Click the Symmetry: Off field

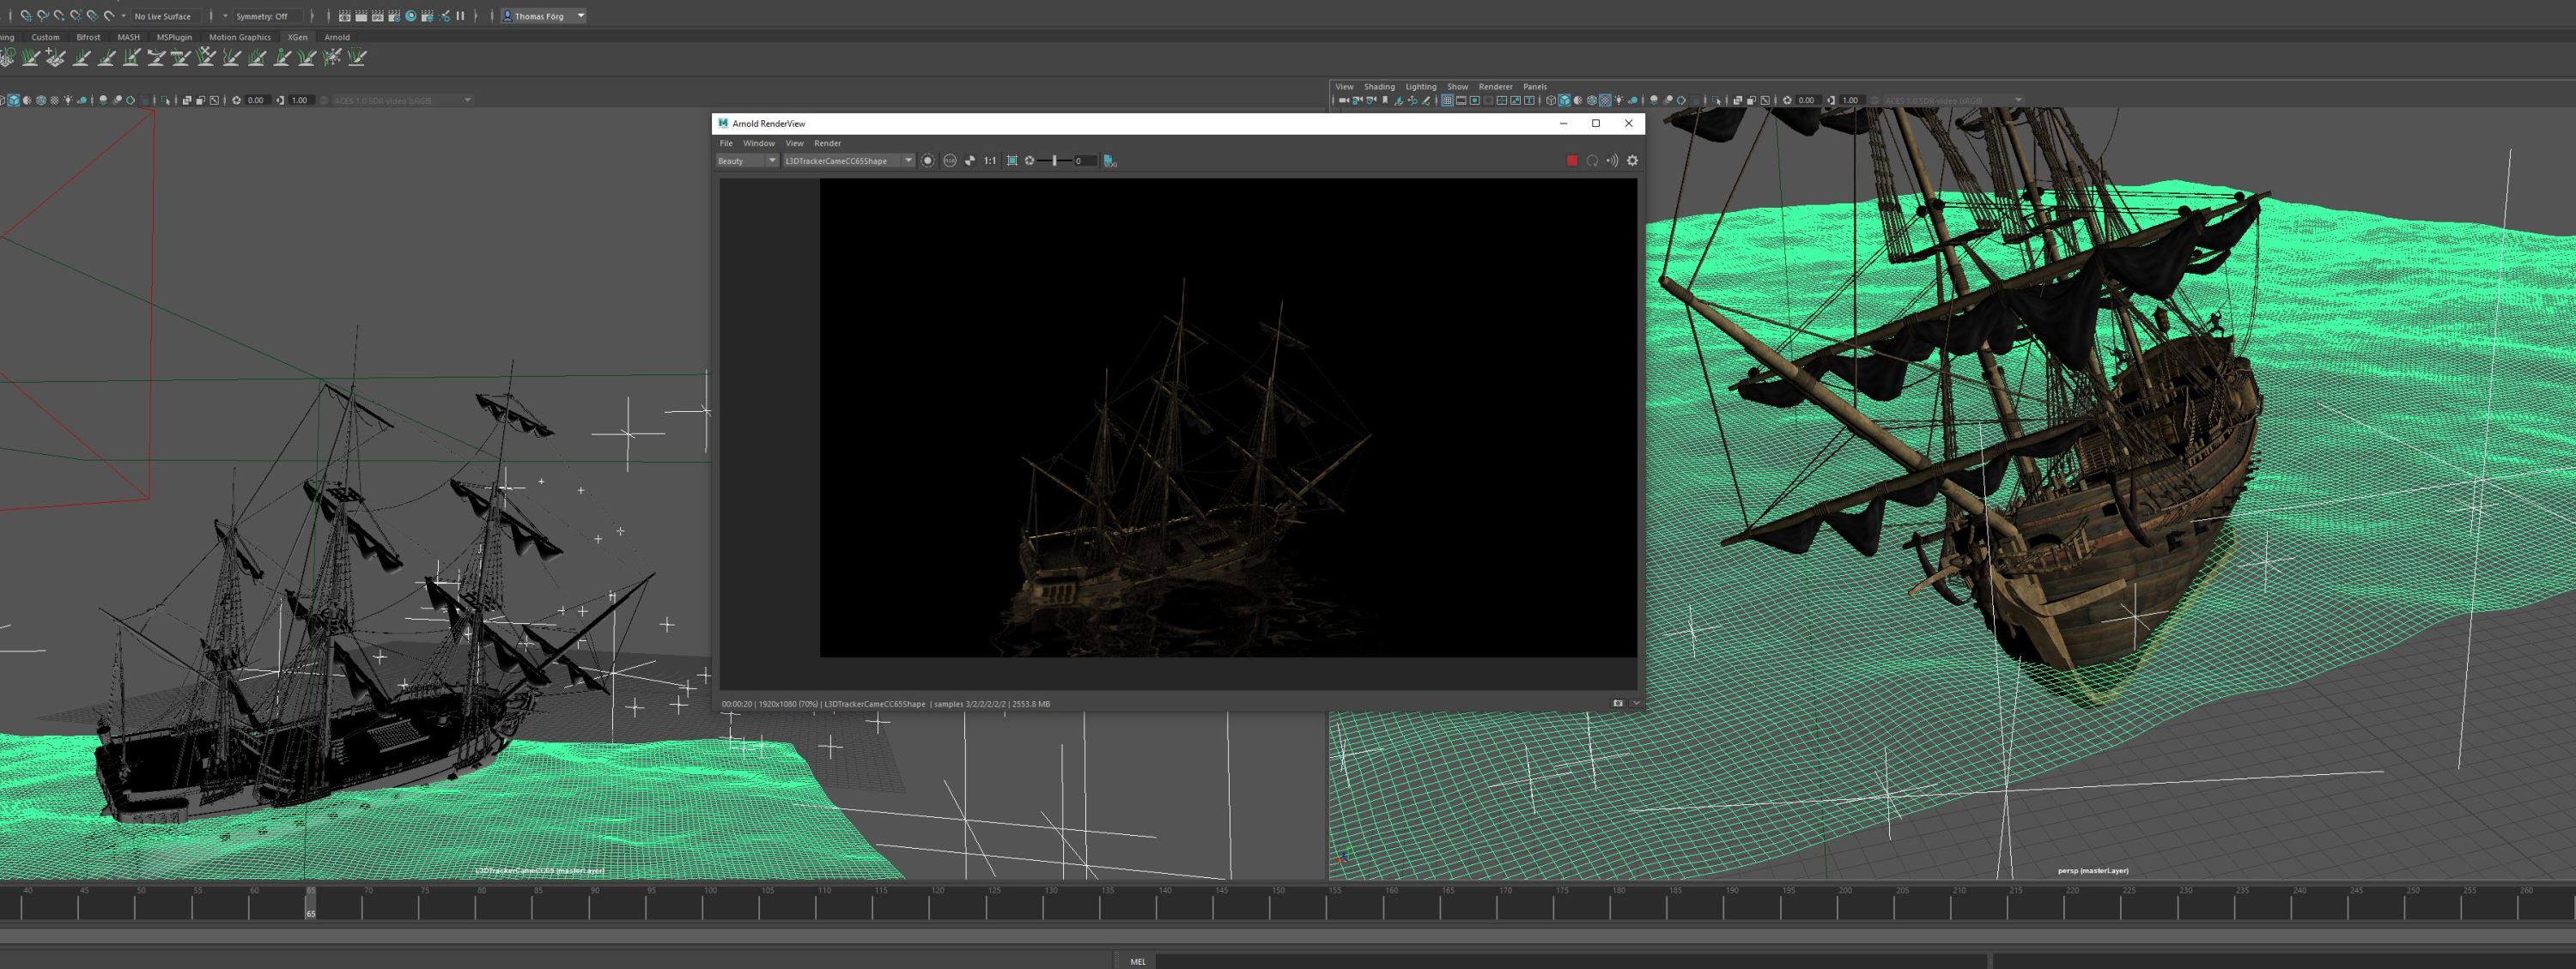262,16
